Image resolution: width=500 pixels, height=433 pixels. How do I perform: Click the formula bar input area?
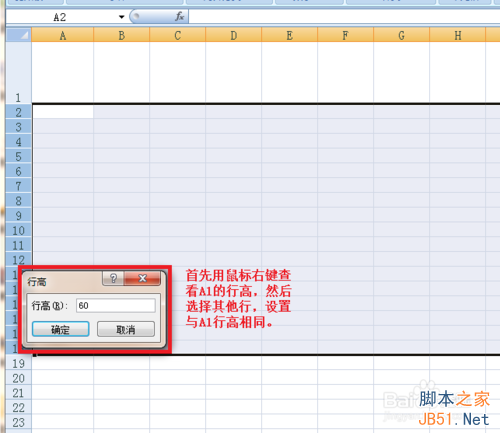344,17
